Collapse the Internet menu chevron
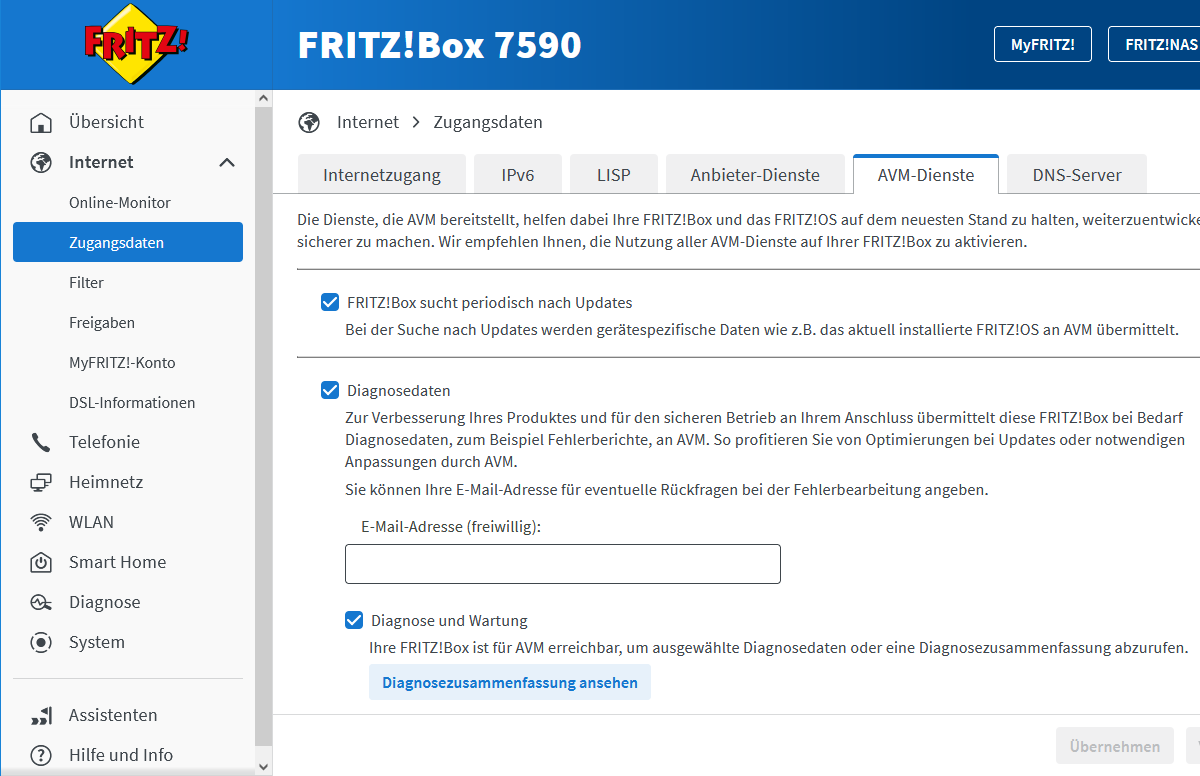 pyautogui.click(x=227, y=163)
